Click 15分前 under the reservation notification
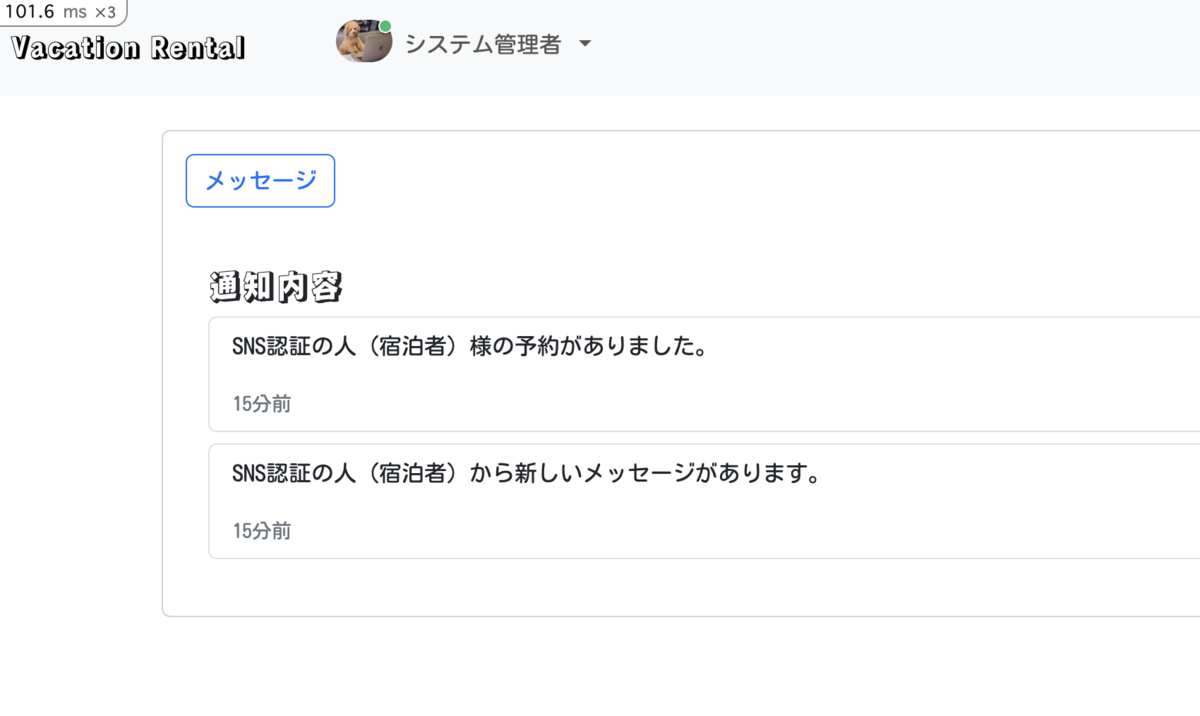Screen dimensions: 1200x716 260,404
